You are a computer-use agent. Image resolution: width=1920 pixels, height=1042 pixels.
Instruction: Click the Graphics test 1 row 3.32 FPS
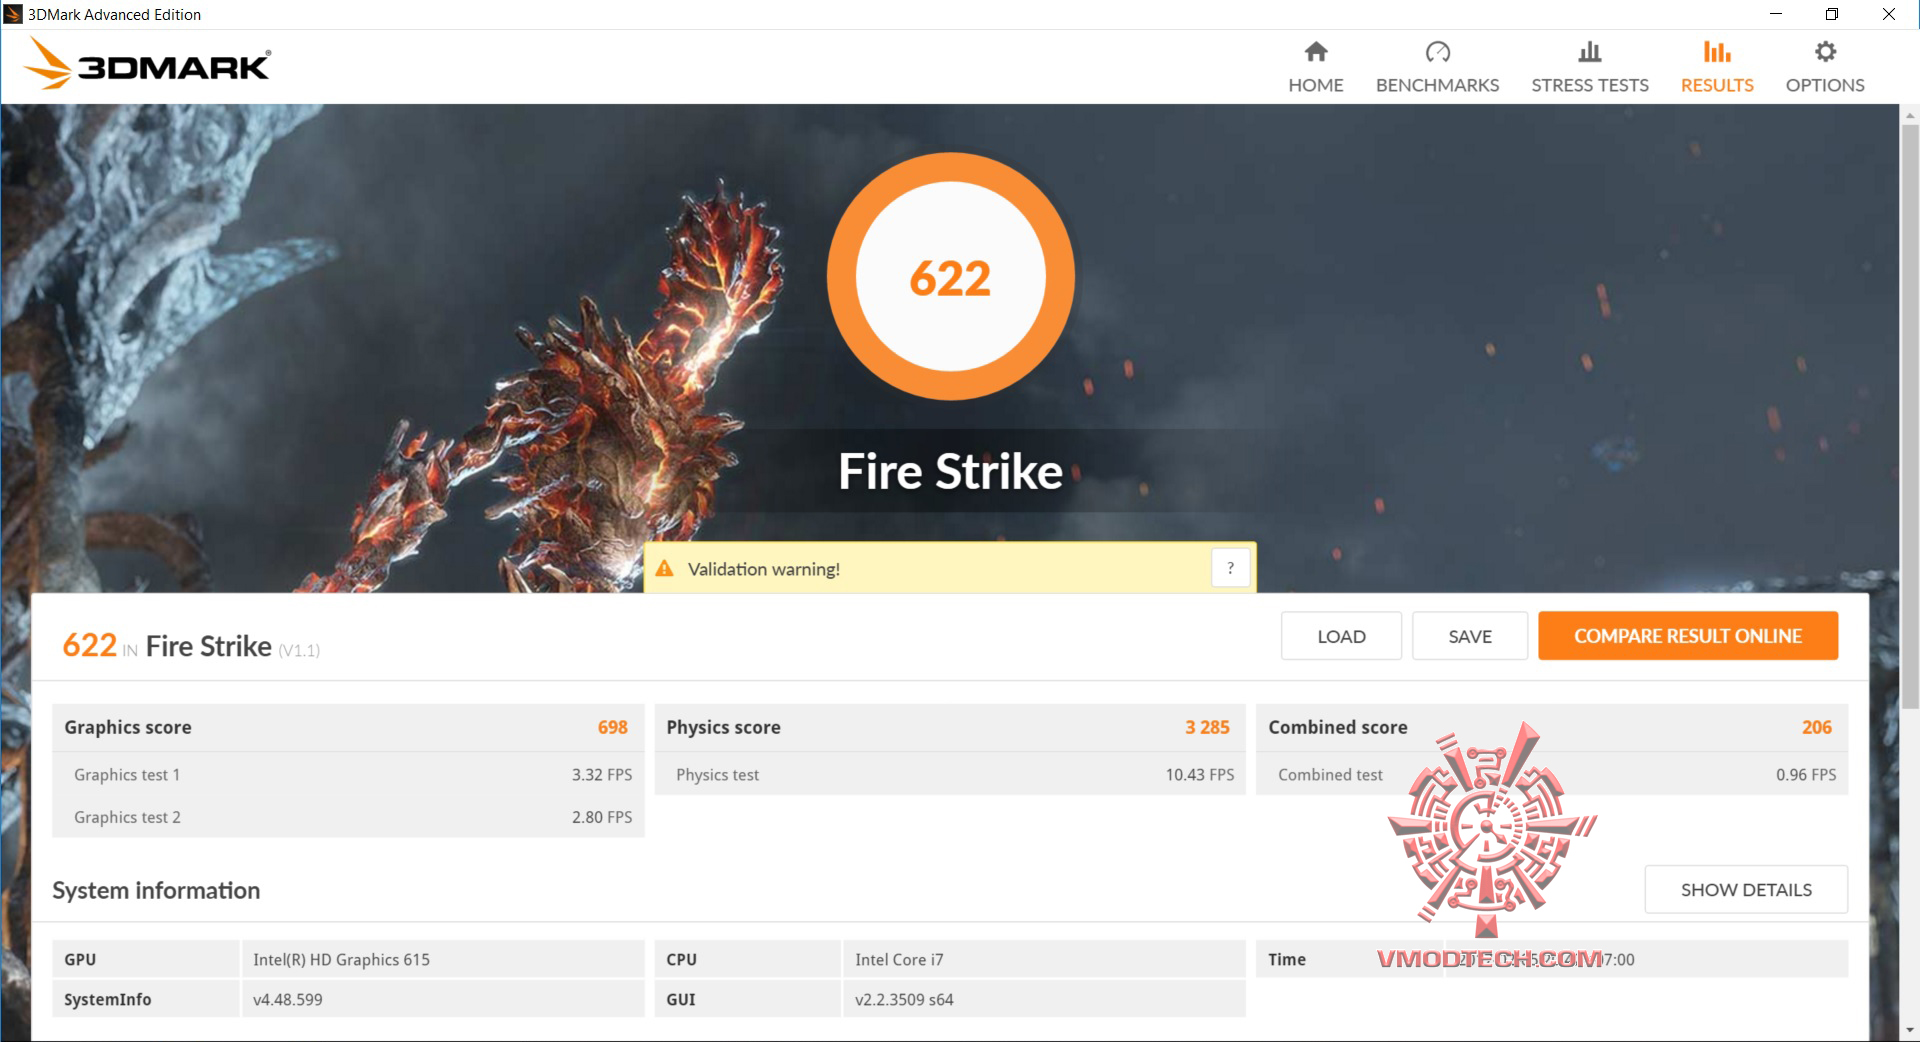point(348,775)
